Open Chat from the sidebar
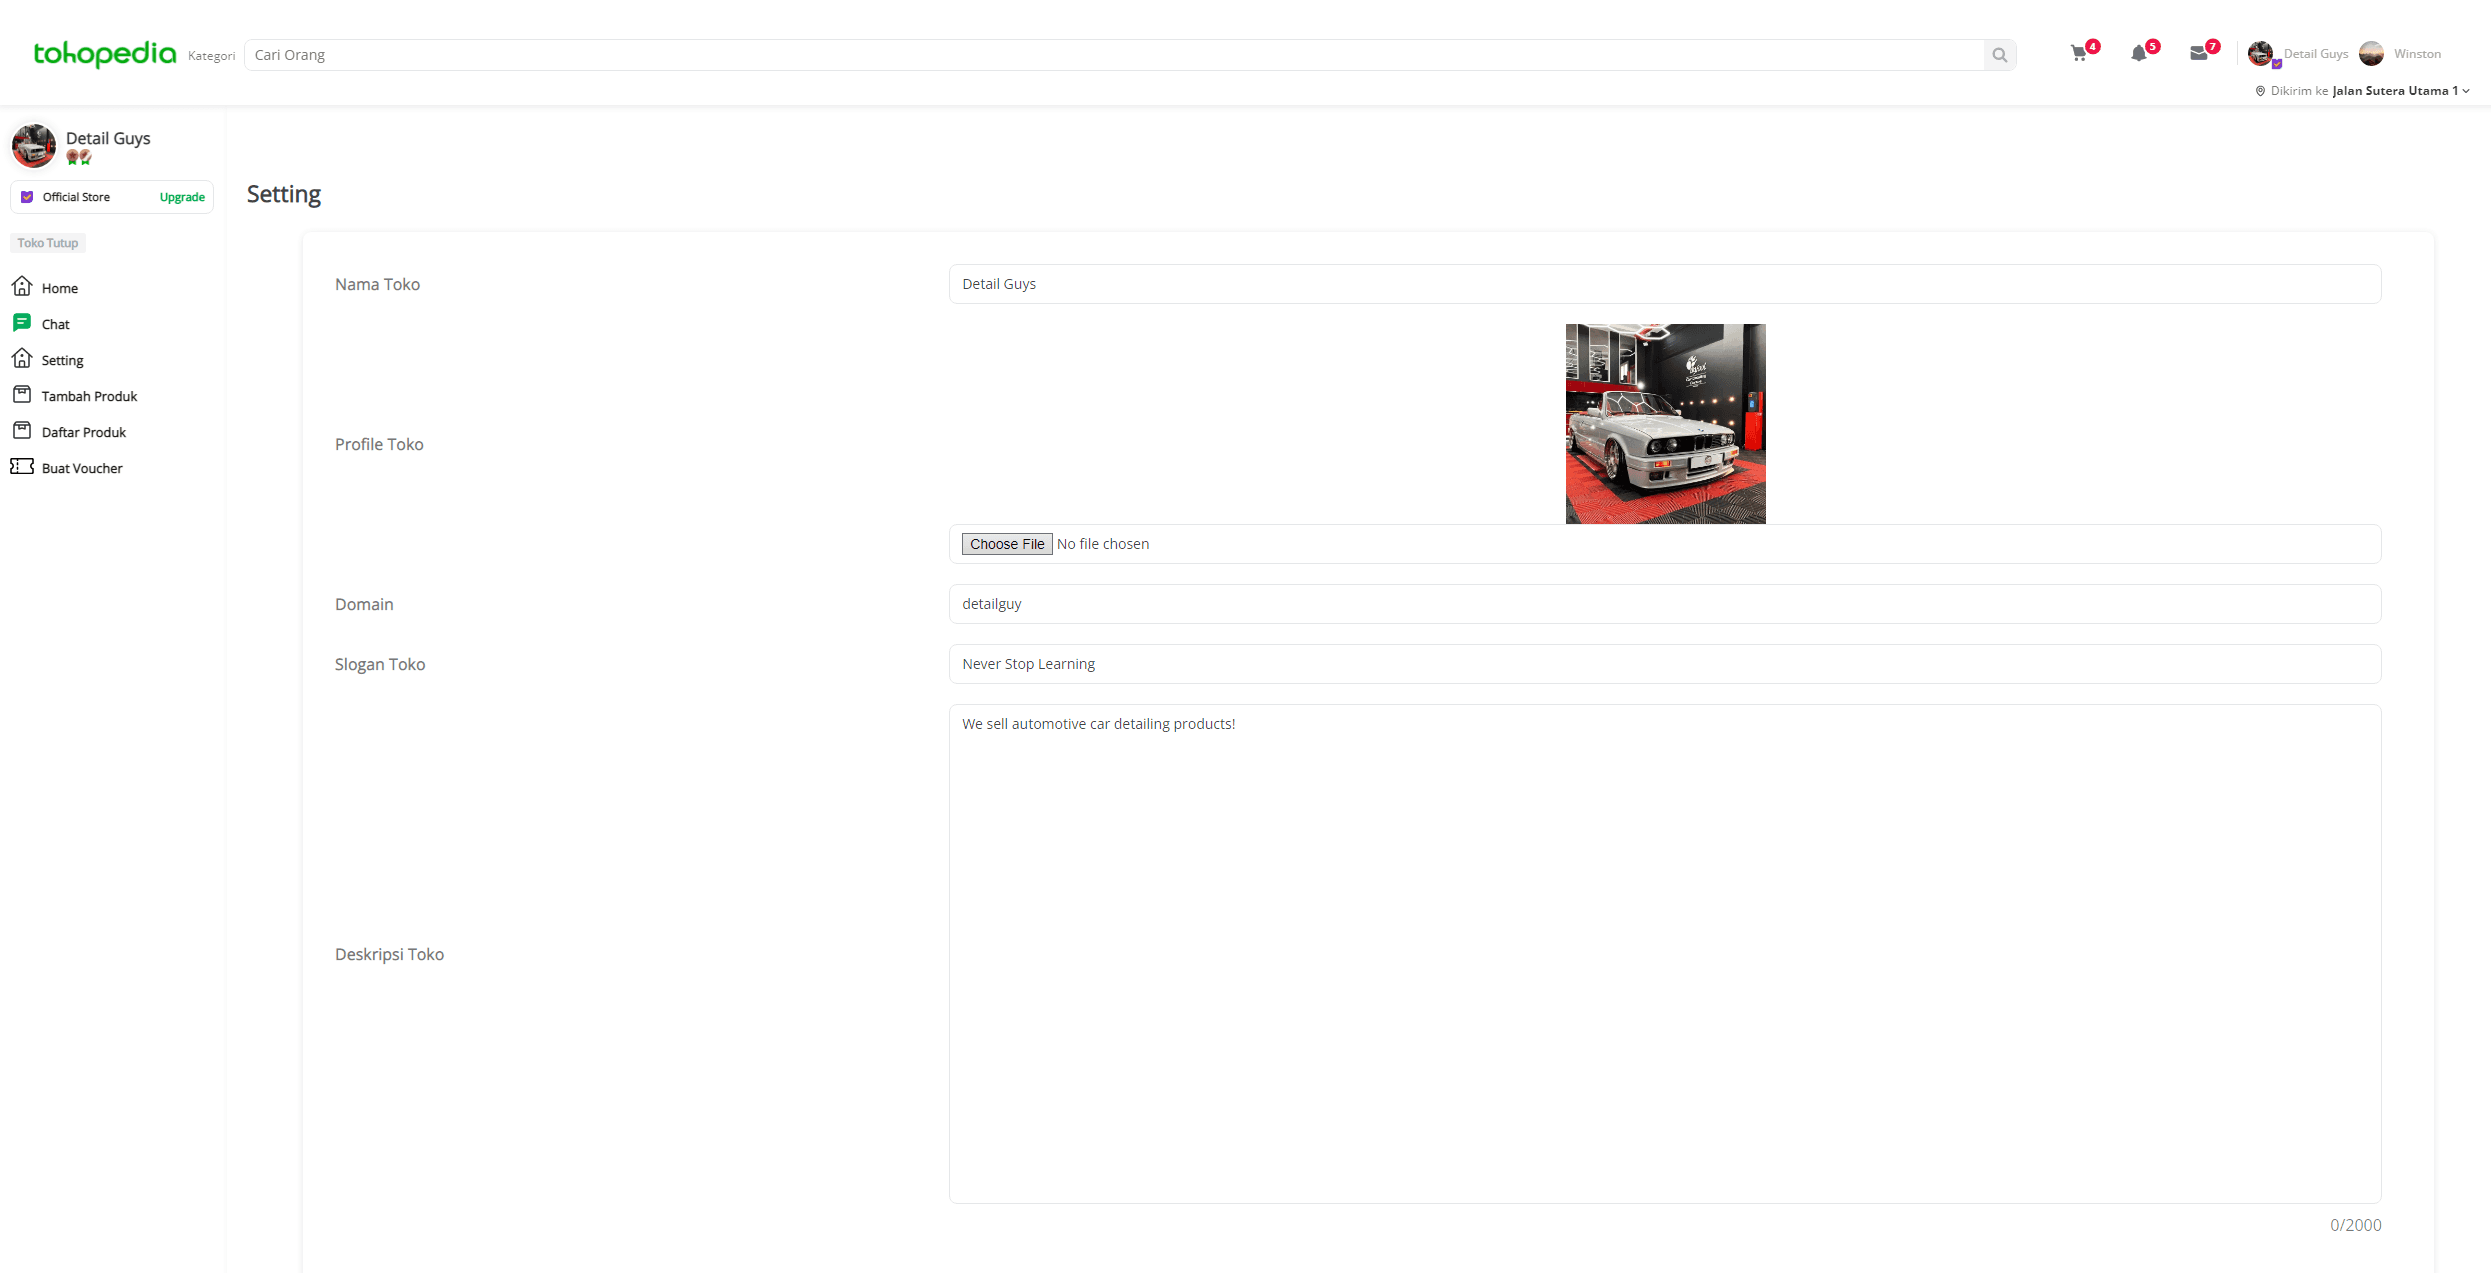2491x1273 pixels. click(55, 323)
